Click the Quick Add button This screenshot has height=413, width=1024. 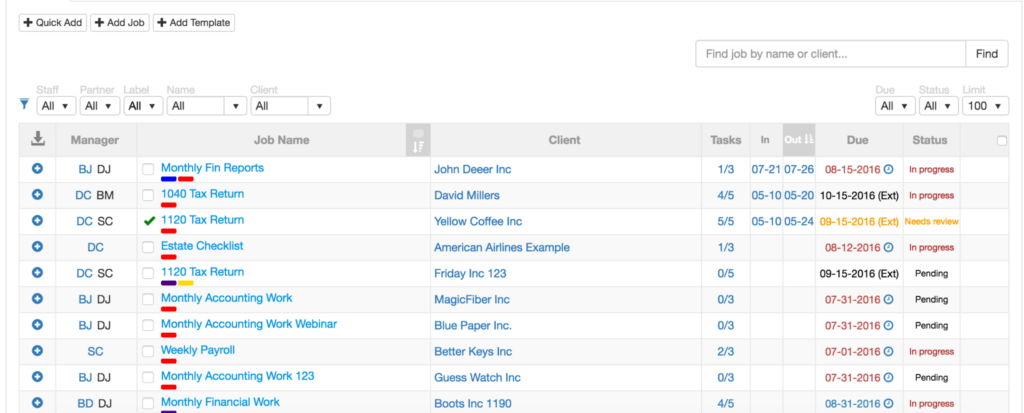[53, 23]
